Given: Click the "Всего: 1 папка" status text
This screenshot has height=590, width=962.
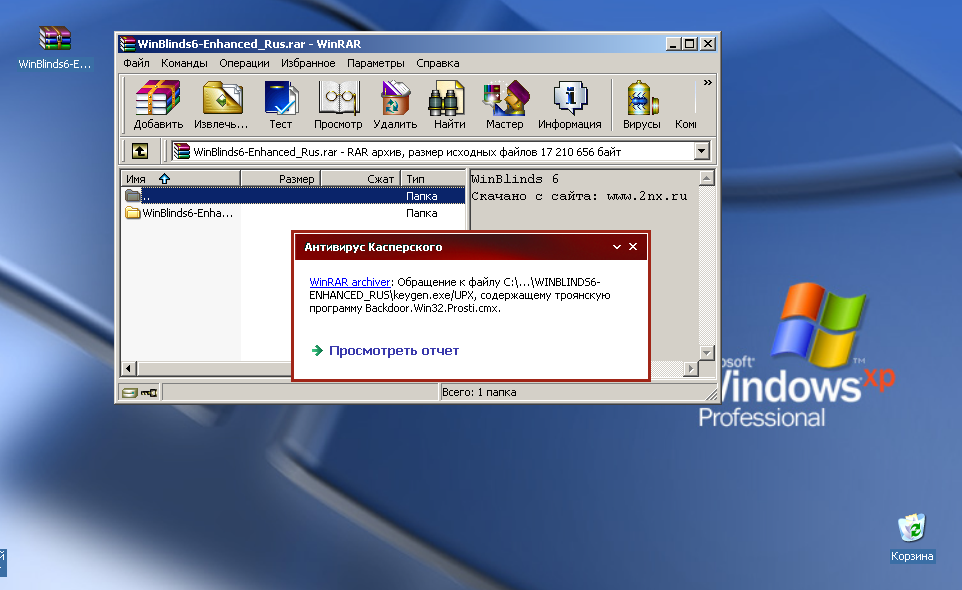Looking at the screenshot, I should click(x=479, y=393).
